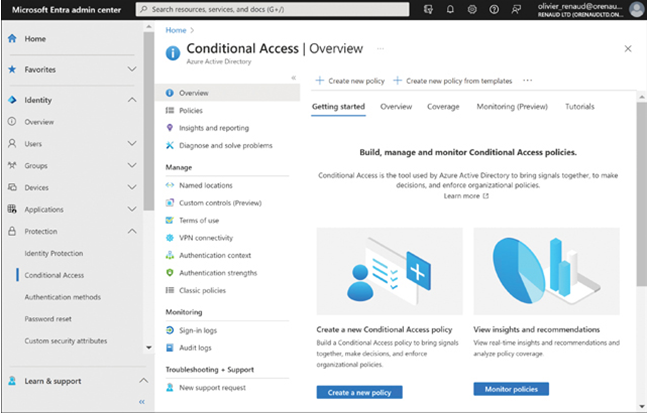Expand the Devices section
The height and width of the screenshot is (415, 647).
click(132, 187)
